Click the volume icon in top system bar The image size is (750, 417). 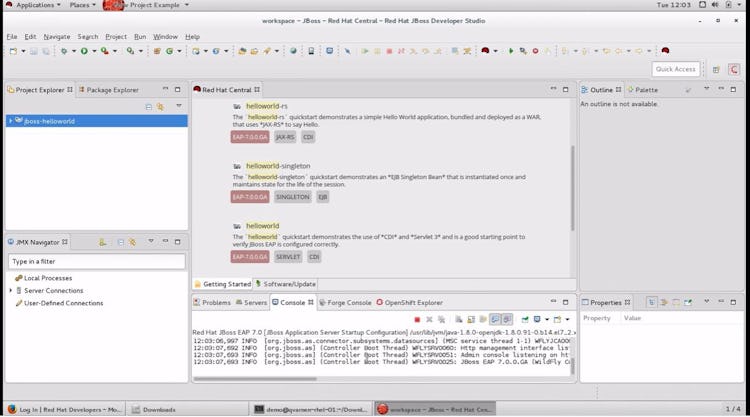coord(715,5)
